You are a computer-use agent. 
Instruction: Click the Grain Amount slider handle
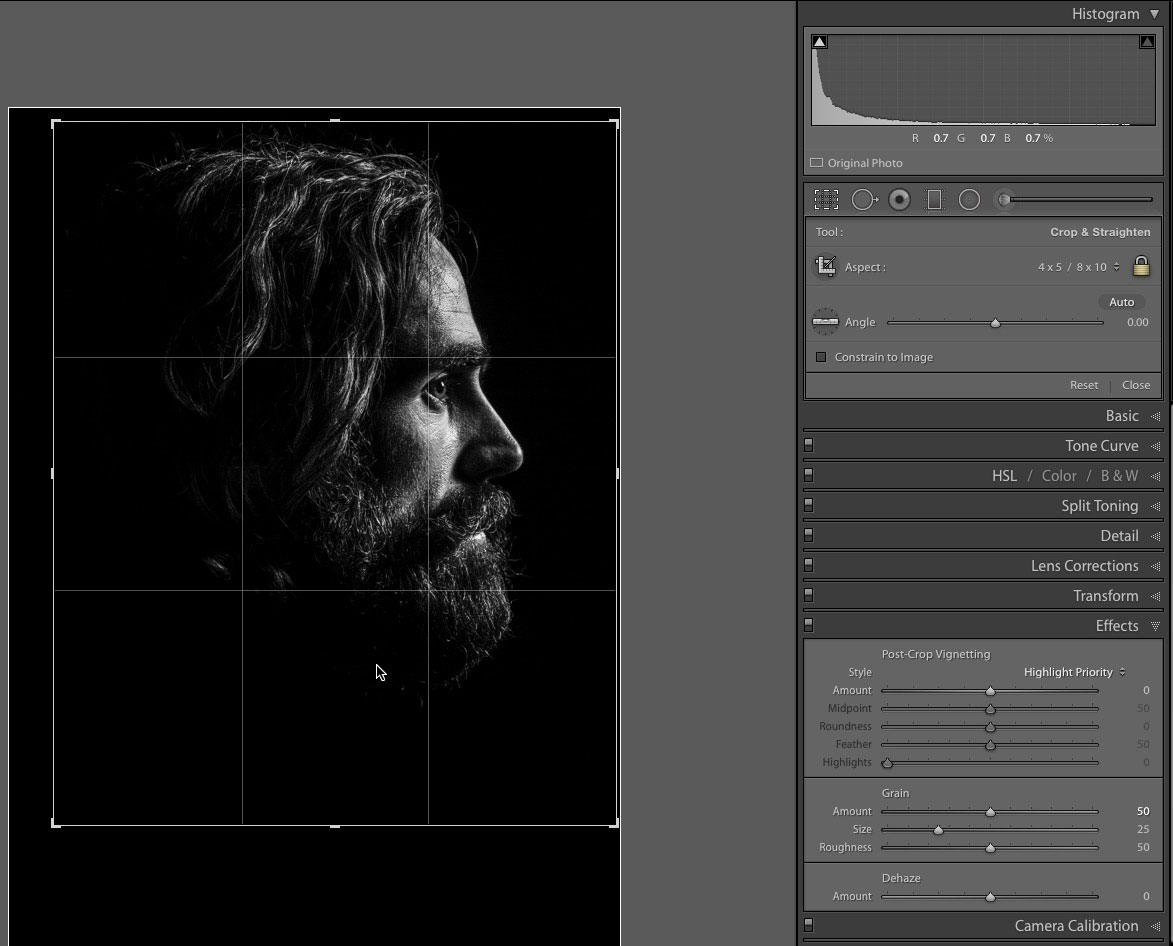990,812
